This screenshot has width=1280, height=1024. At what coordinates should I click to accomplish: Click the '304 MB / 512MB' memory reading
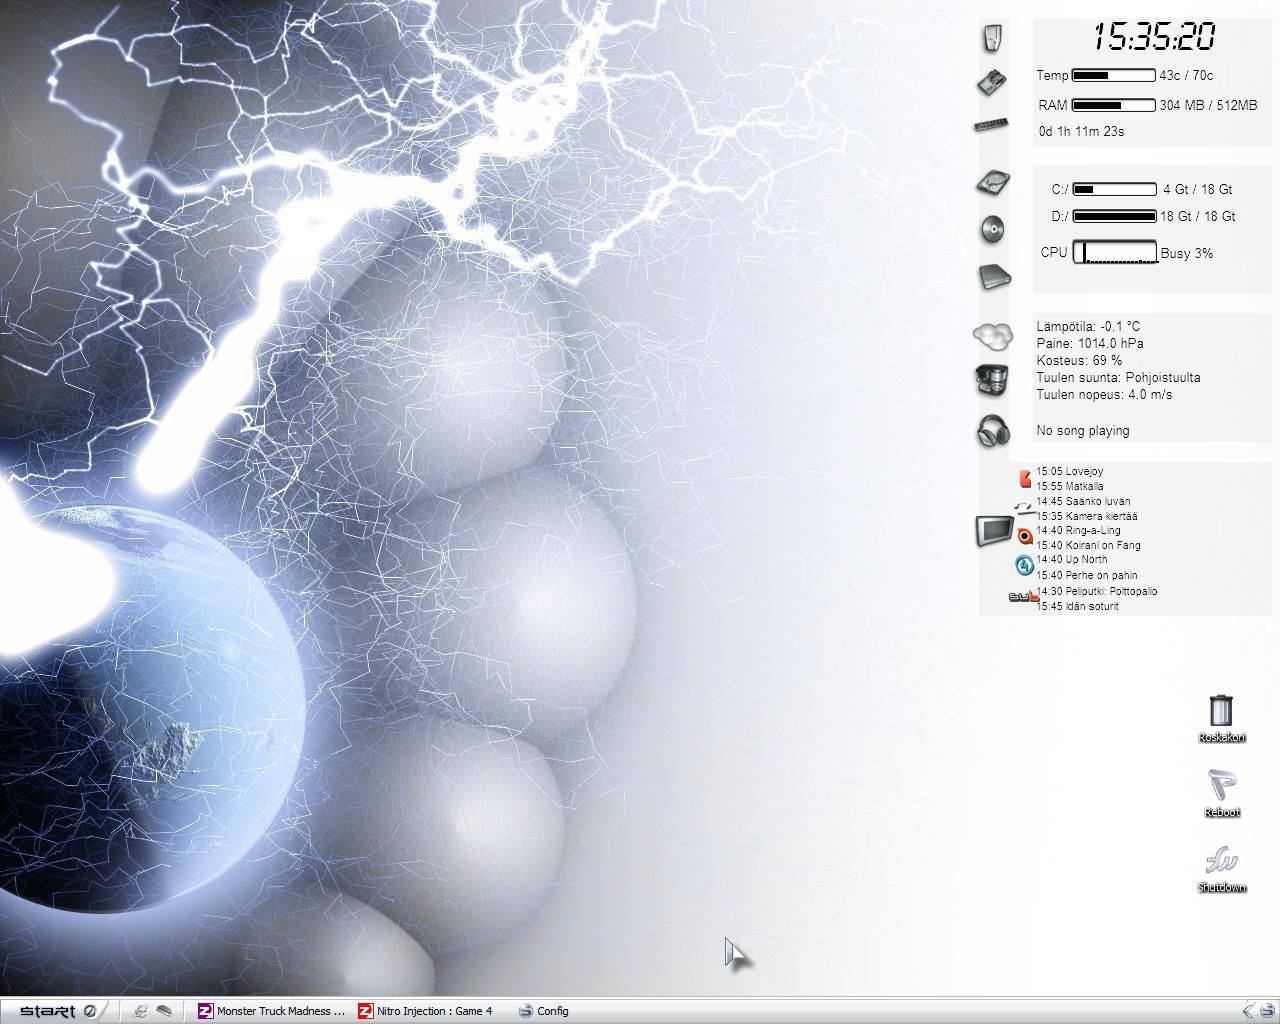pos(1208,105)
